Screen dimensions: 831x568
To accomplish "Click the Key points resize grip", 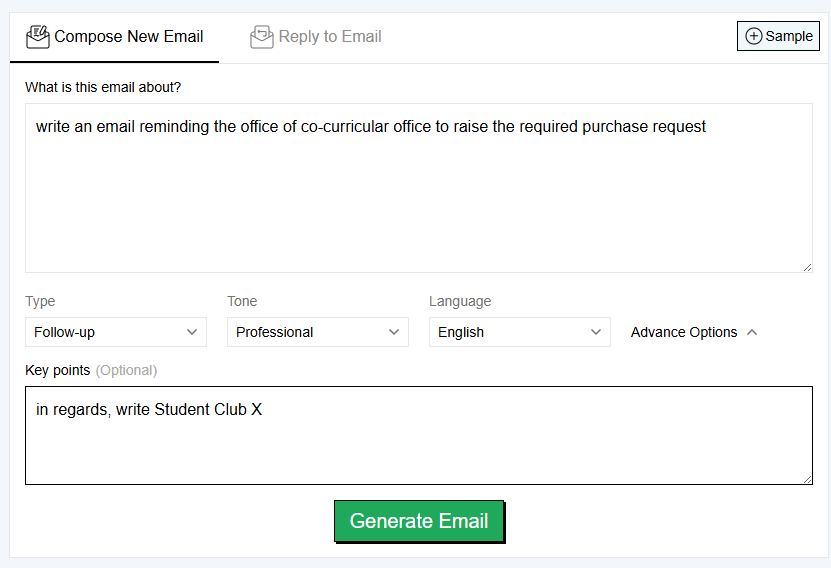I will pyautogui.click(x=806, y=479).
